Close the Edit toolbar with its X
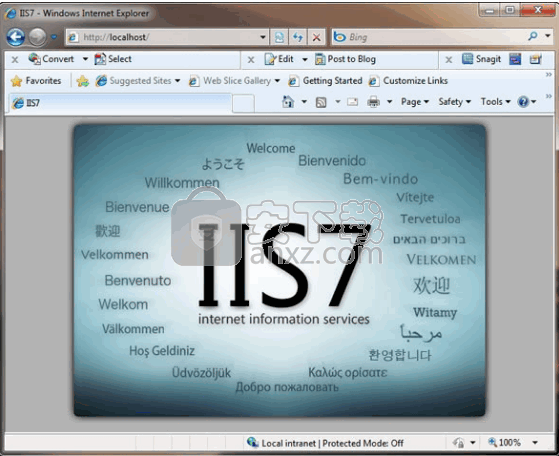This screenshot has width=559, height=456. pos(251,60)
